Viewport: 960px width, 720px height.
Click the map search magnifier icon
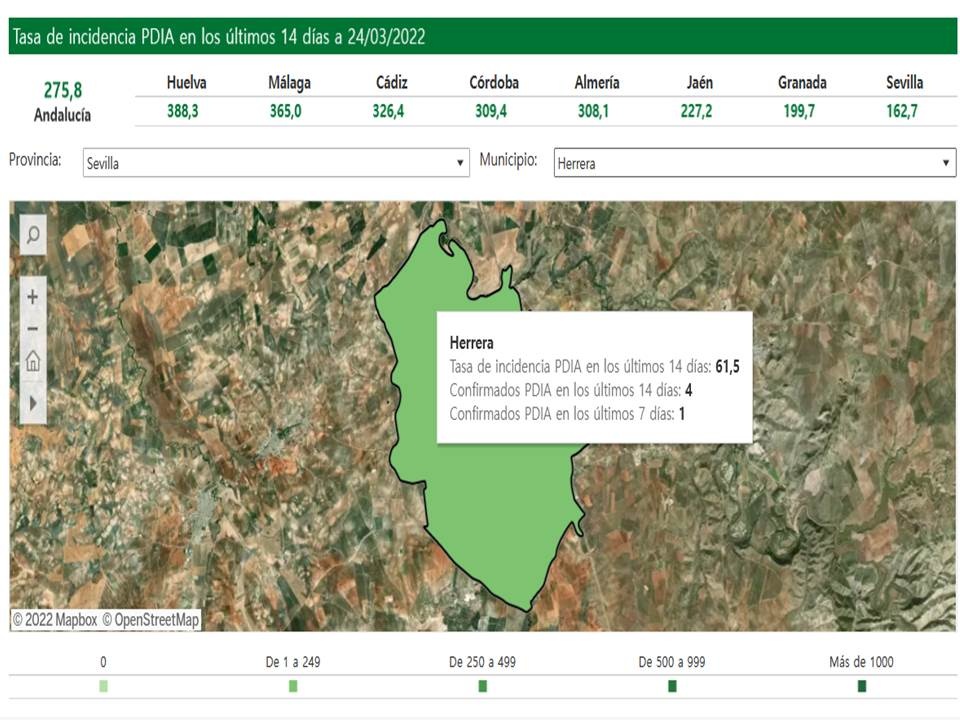(33, 236)
